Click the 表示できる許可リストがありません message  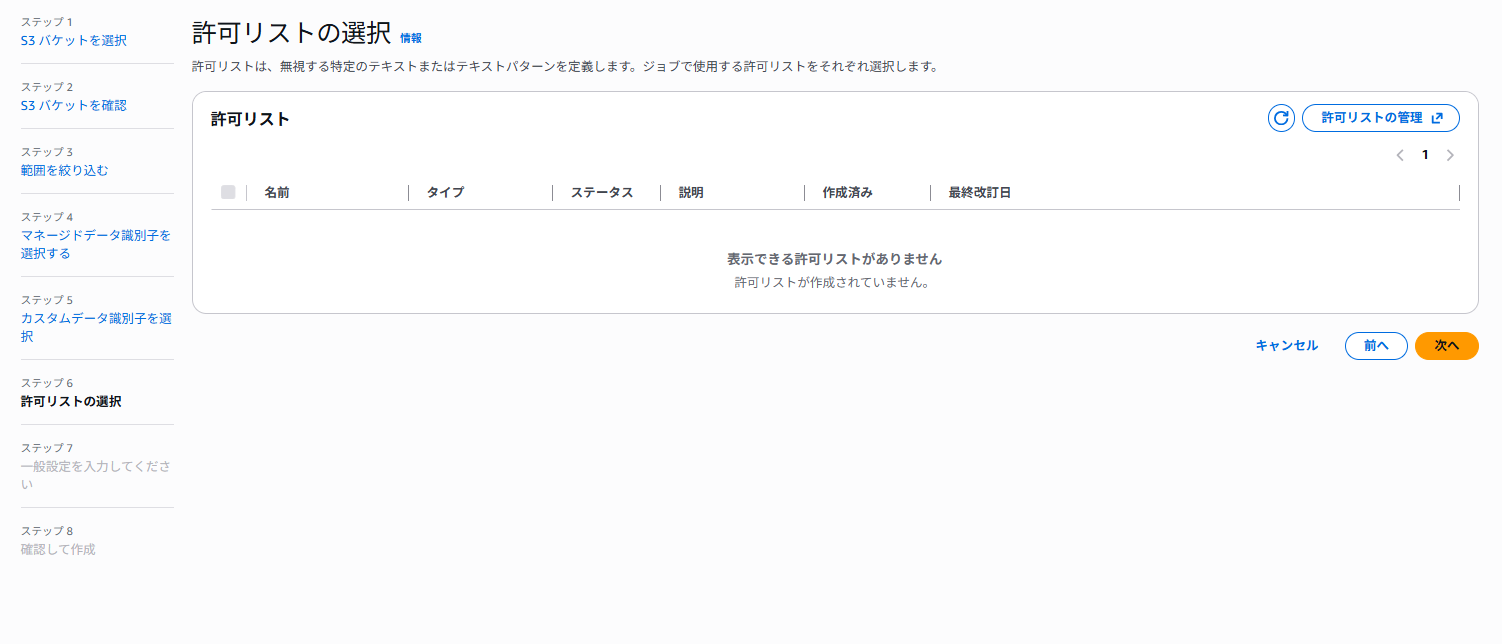(835, 259)
